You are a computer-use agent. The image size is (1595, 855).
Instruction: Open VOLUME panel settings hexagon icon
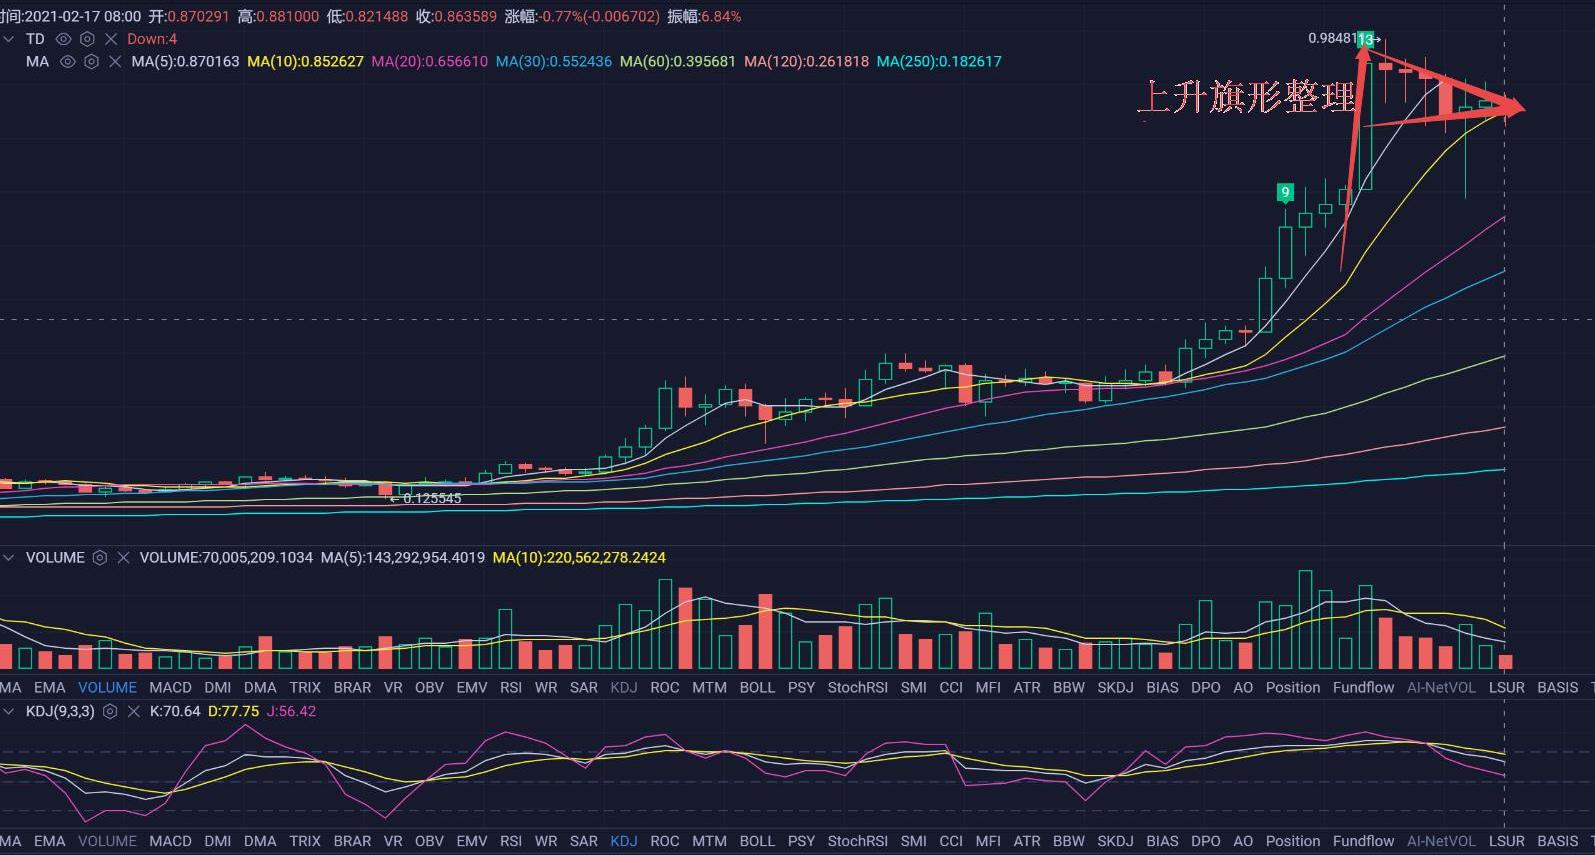[100, 558]
